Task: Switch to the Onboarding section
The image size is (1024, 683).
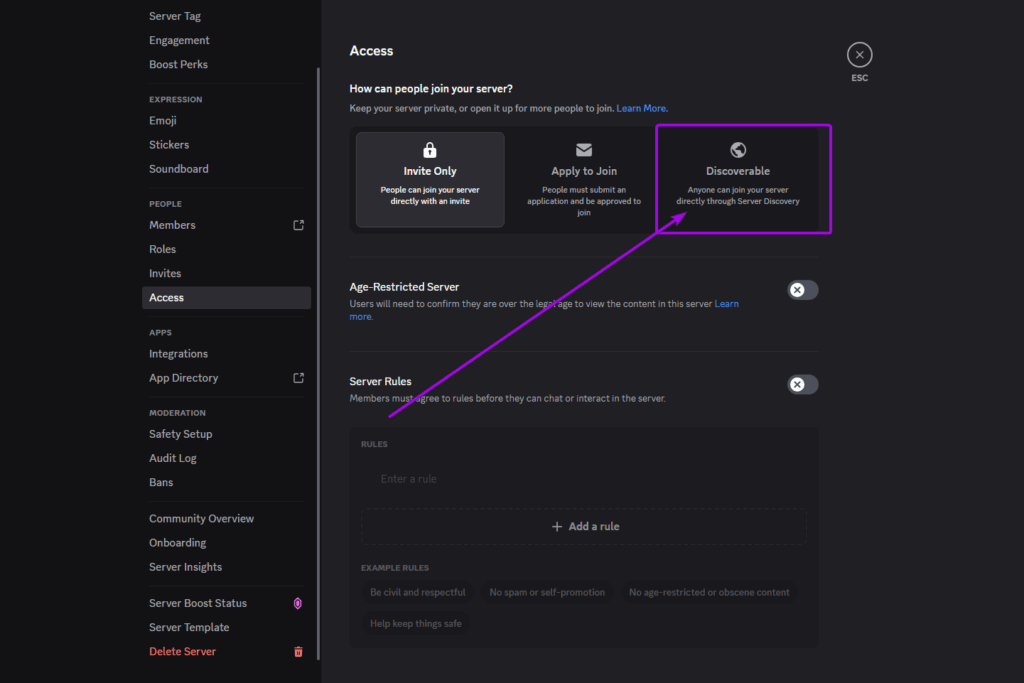Action: [177, 542]
